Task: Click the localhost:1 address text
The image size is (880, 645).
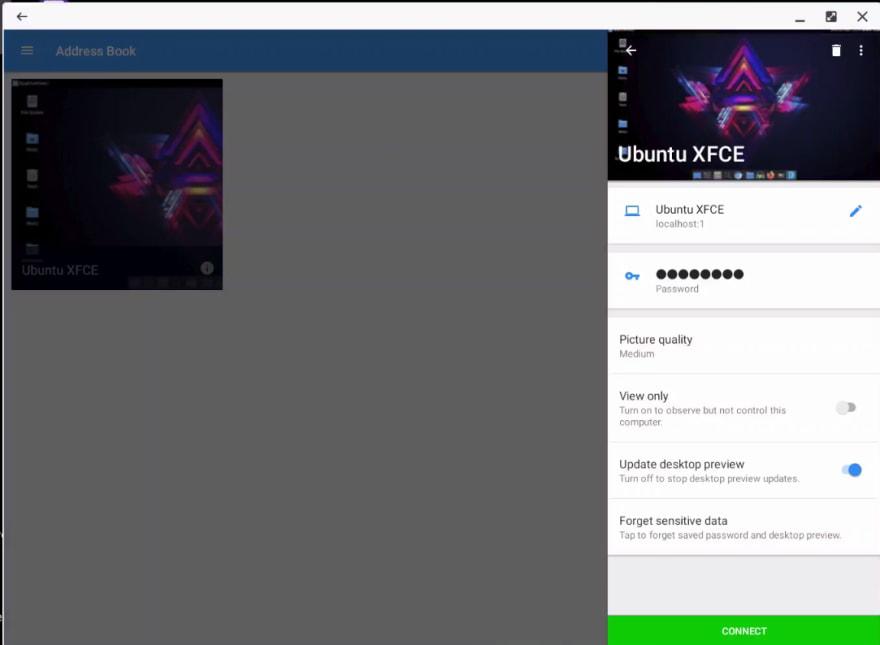Action: point(678,223)
